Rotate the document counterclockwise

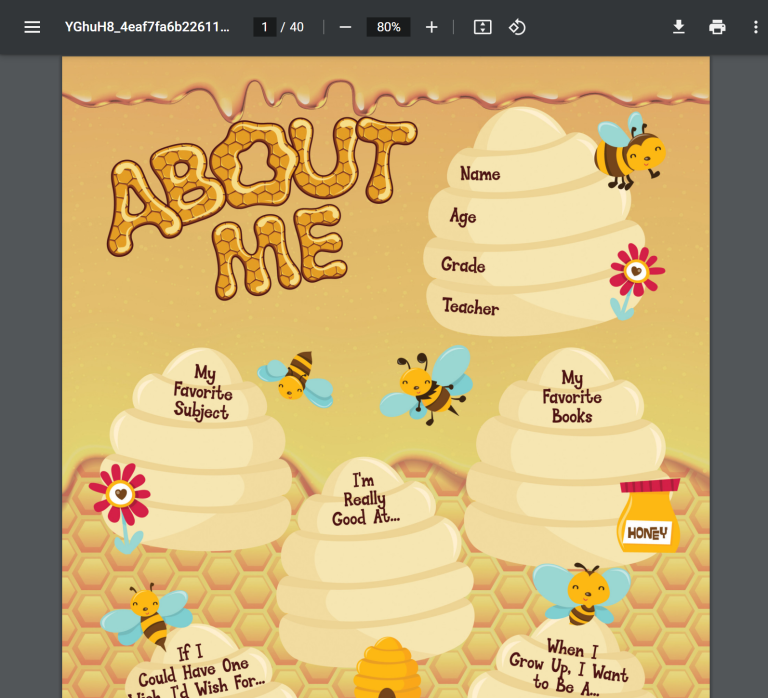[x=517, y=27]
